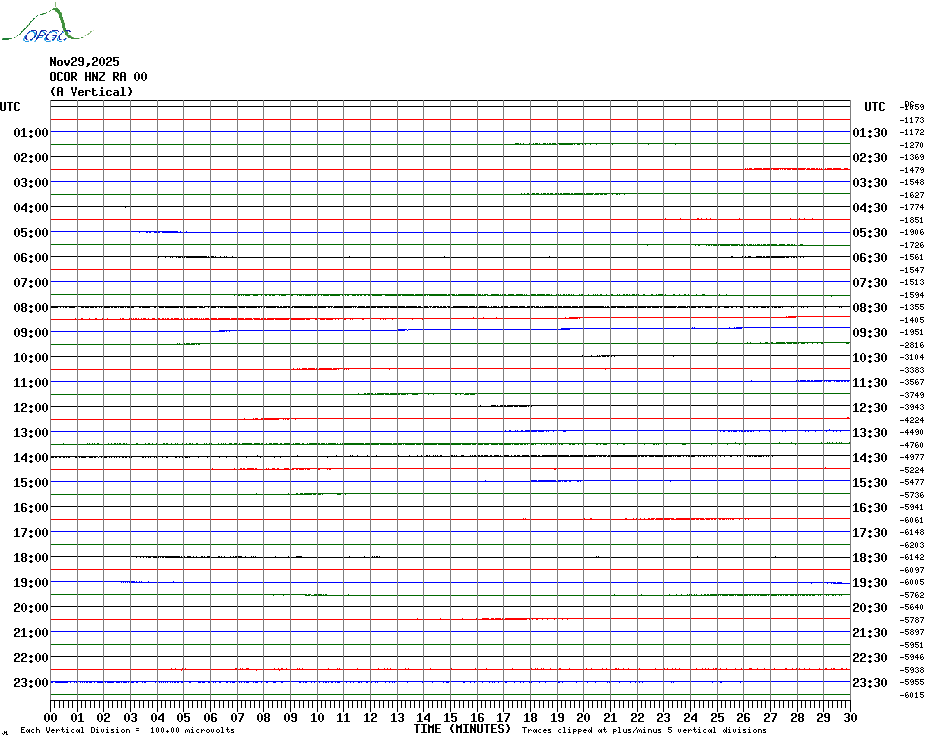The image size is (930, 744).
Task: Click minute 00 on the bottom time axis
Action: pos(51,717)
